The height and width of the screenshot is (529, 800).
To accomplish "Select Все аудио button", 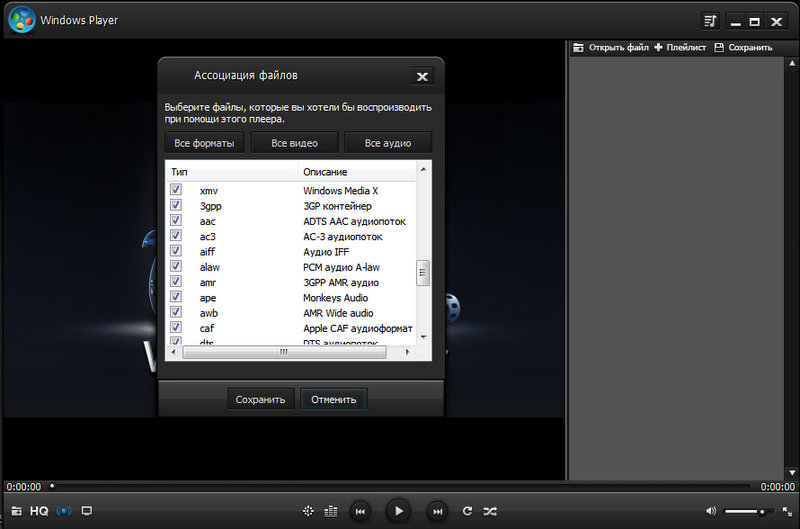I will tap(388, 143).
